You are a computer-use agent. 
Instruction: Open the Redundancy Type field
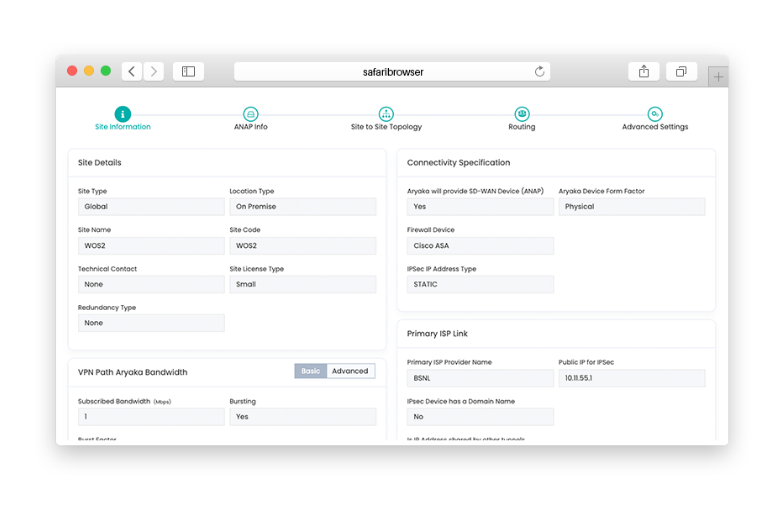[151, 323]
